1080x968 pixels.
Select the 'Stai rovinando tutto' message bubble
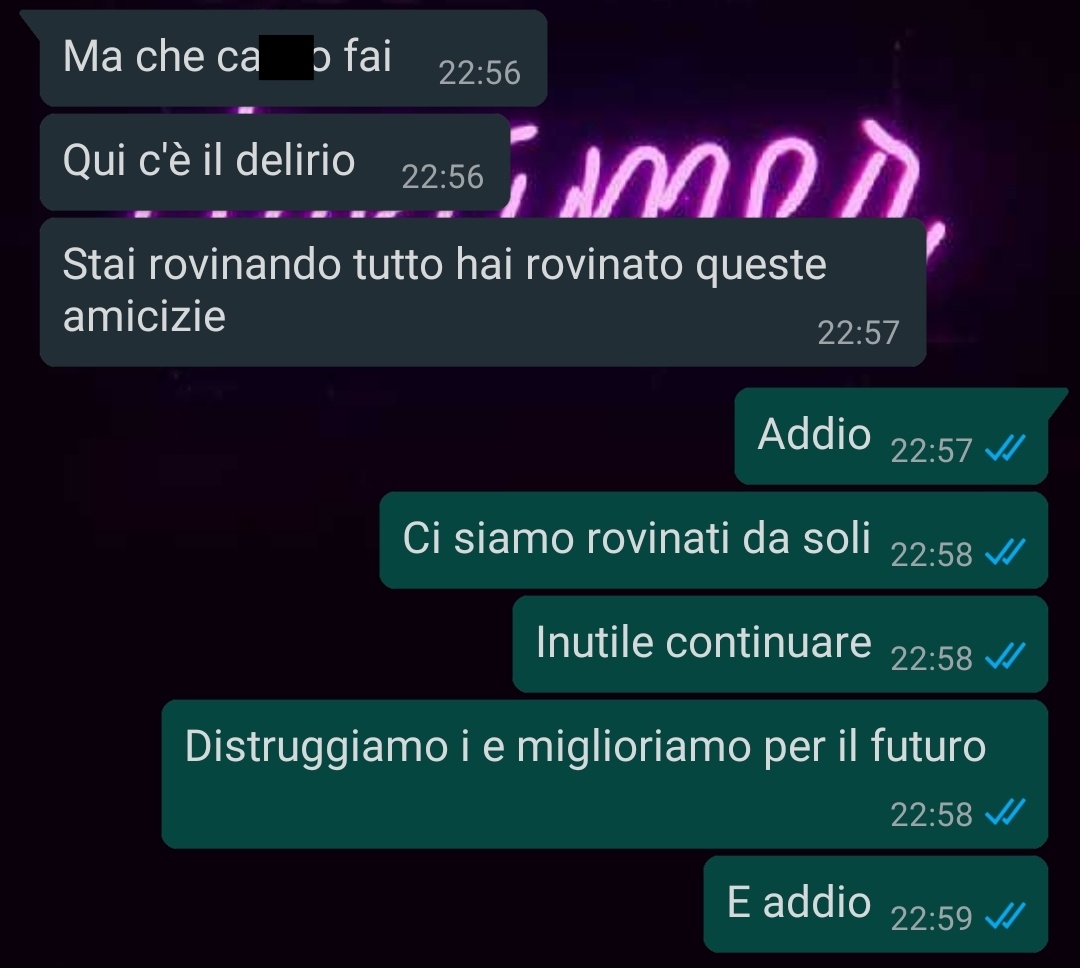pyautogui.click(x=483, y=292)
